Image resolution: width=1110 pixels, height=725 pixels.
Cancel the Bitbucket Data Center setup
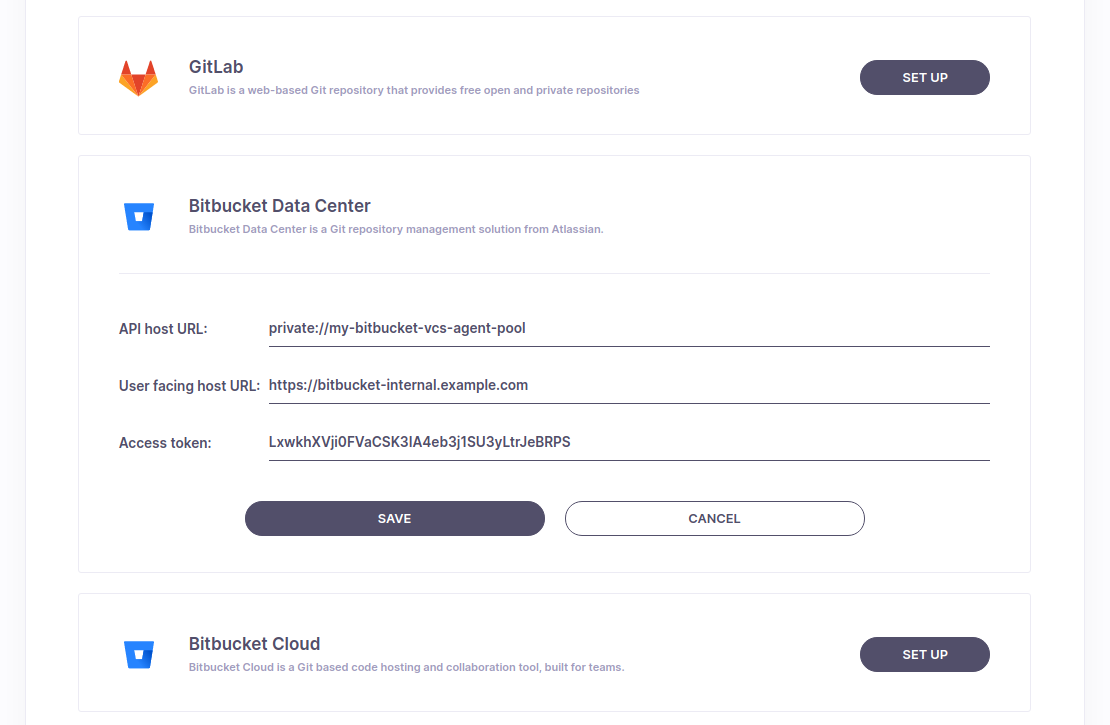714,518
